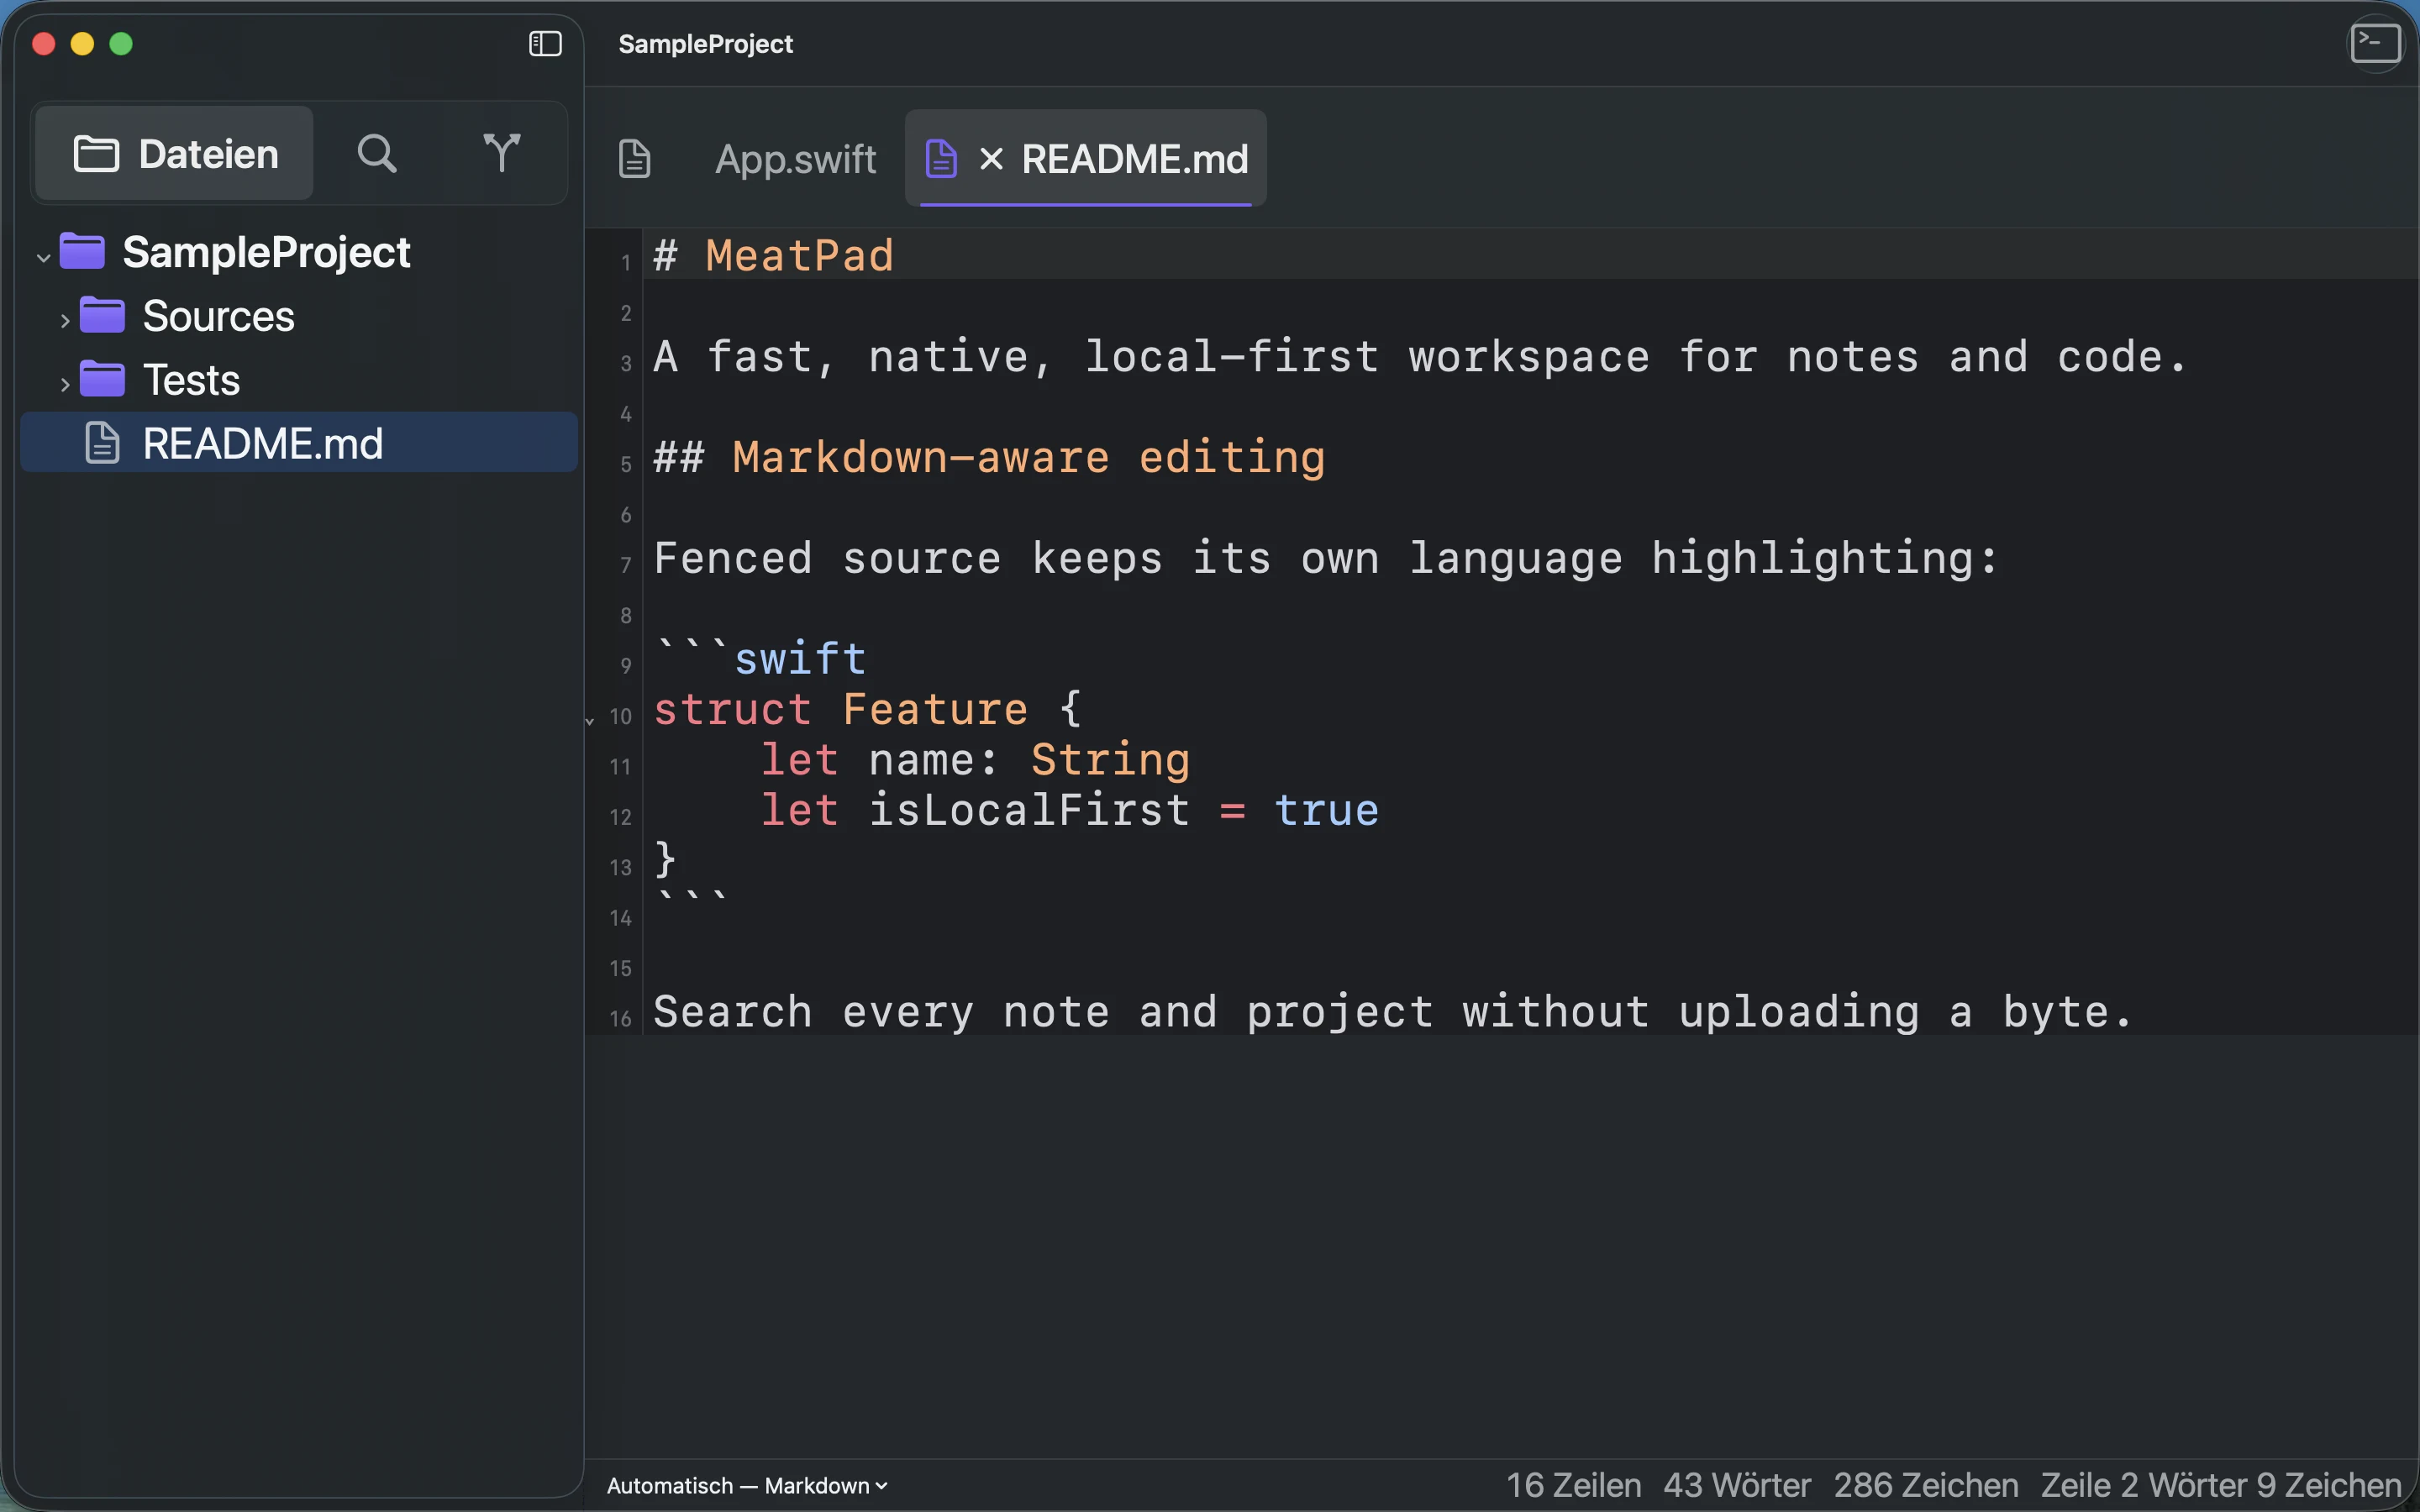Viewport: 2420px width, 1512px height.
Task: Click the Tests folder icon
Action: pos(102,379)
